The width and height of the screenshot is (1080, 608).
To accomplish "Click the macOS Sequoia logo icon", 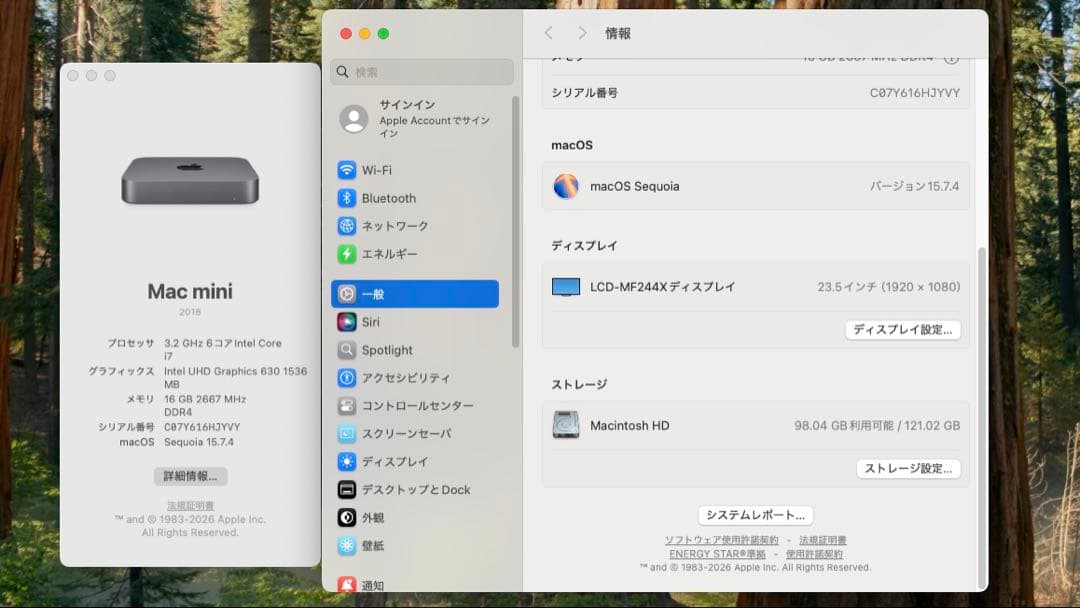I will (566, 186).
